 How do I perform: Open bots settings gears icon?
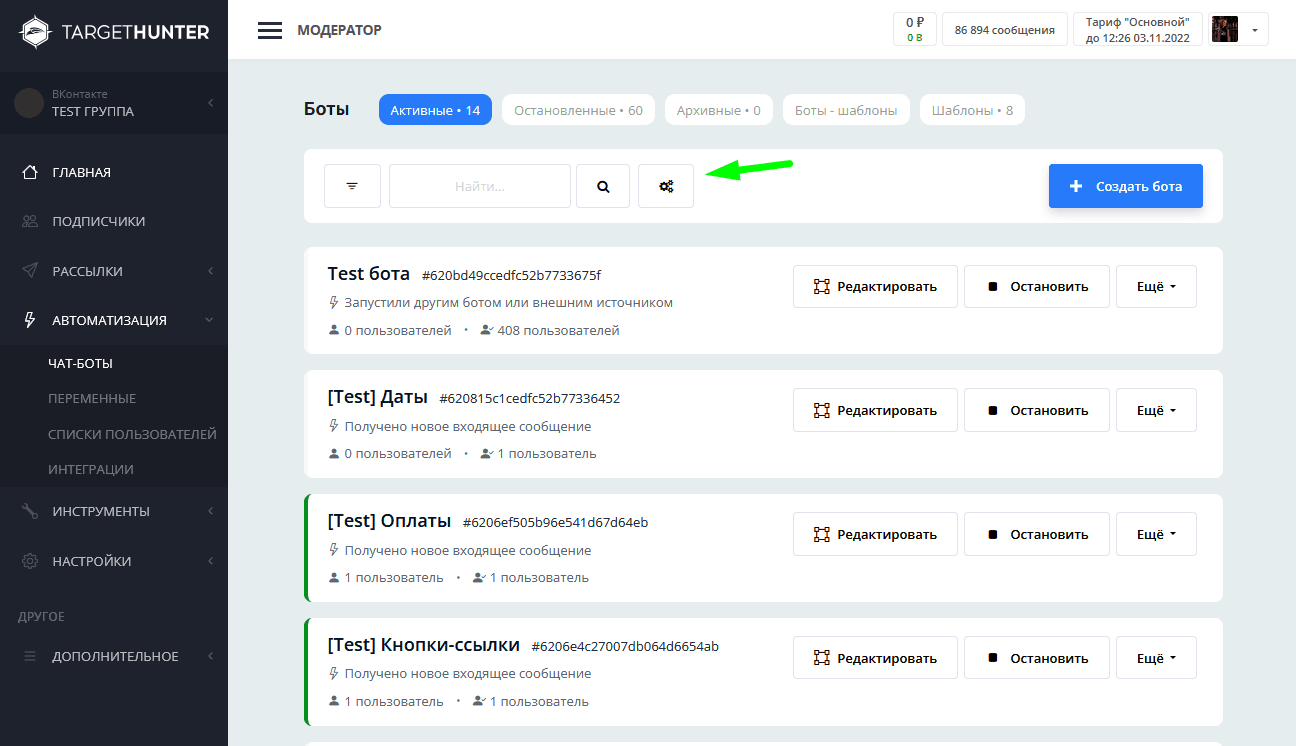[x=666, y=186]
